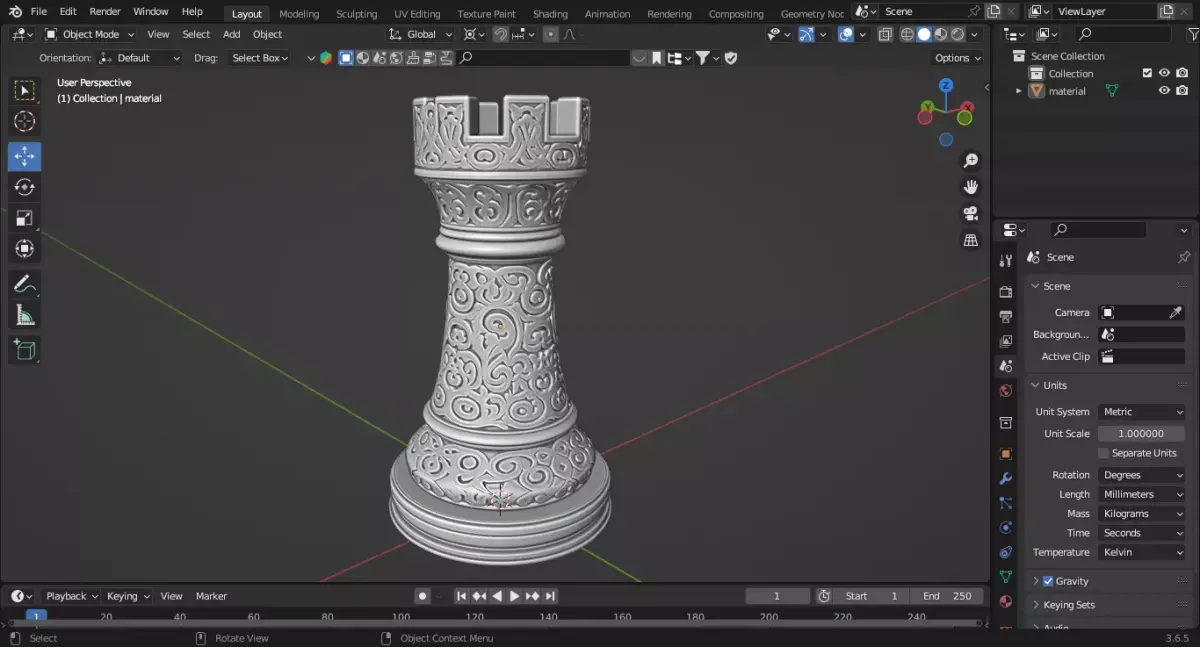
Task: Hide Collection with its eye icon
Action: tap(1164, 73)
